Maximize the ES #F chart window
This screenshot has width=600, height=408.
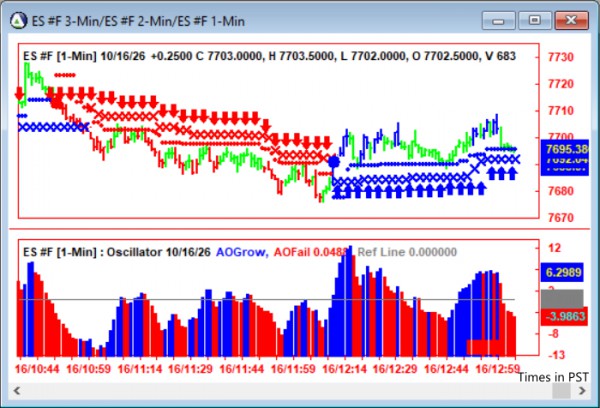[x=534, y=20]
